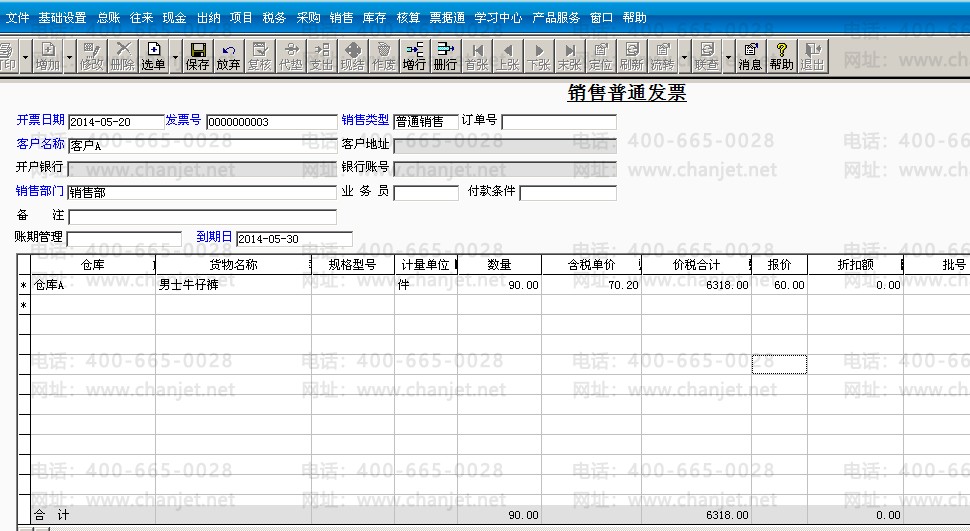Click the 修改 (Modify) toolbar icon
Screen dimensions: 970x531
pyautogui.click(x=92, y=56)
